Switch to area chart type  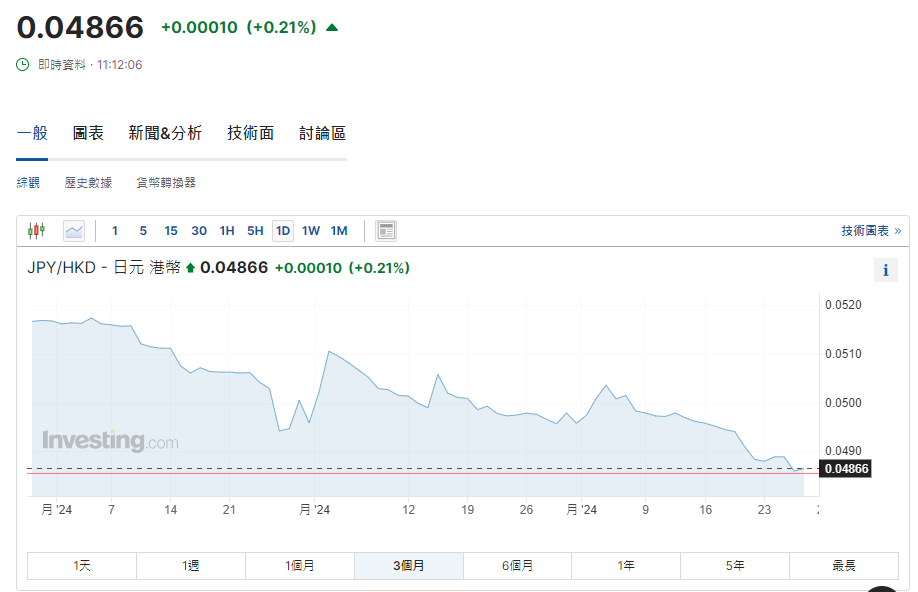point(74,231)
